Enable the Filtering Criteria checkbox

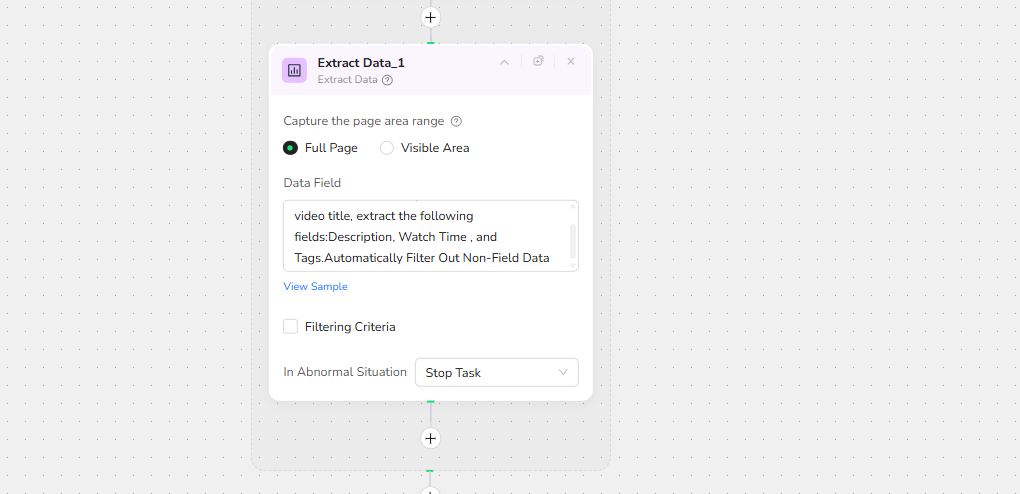[x=290, y=326]
